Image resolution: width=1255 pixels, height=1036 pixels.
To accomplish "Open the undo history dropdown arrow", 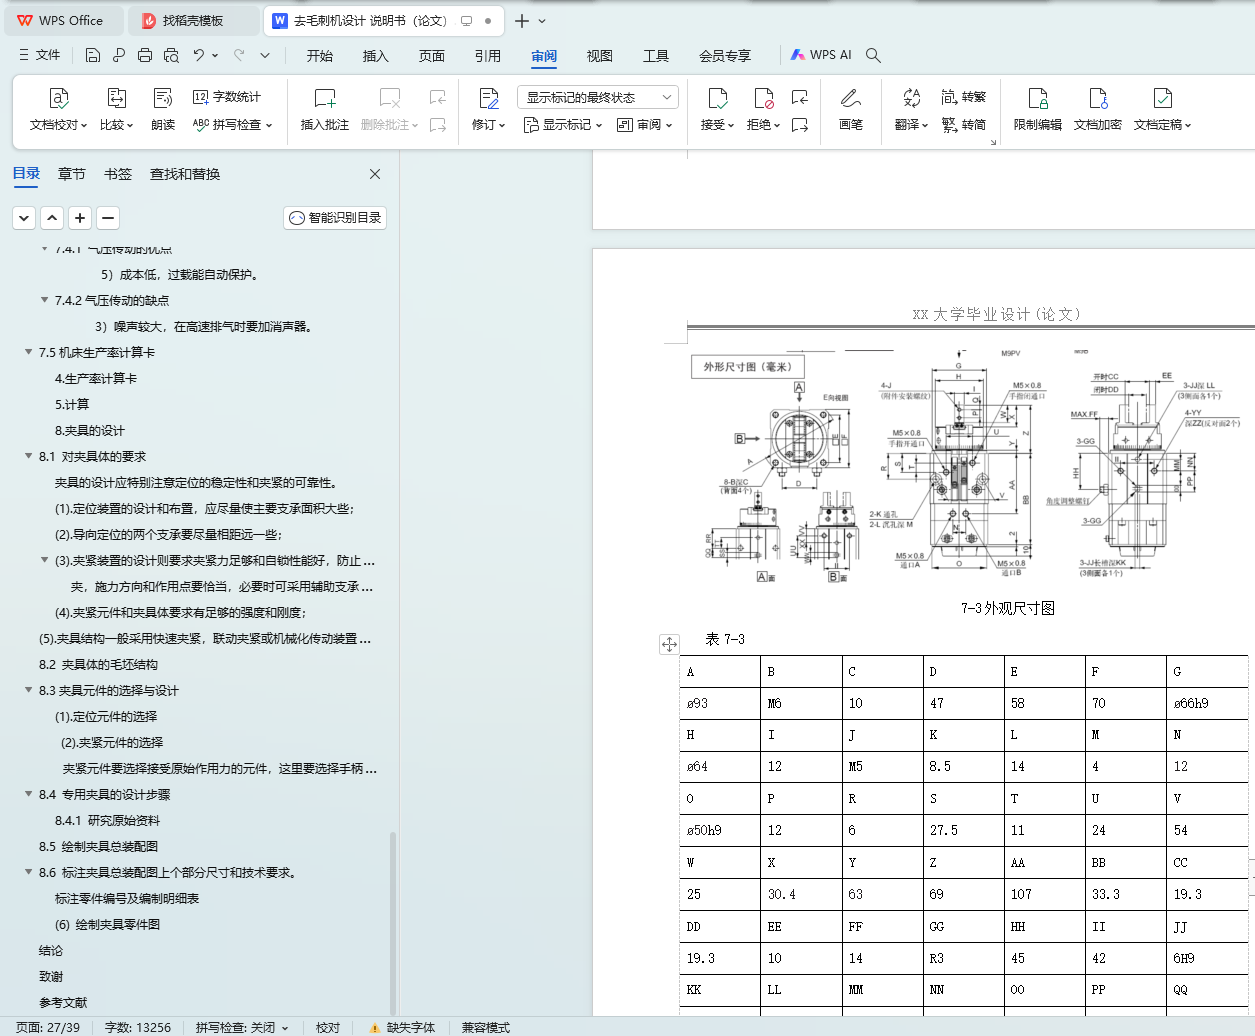I will click(215, 56).
